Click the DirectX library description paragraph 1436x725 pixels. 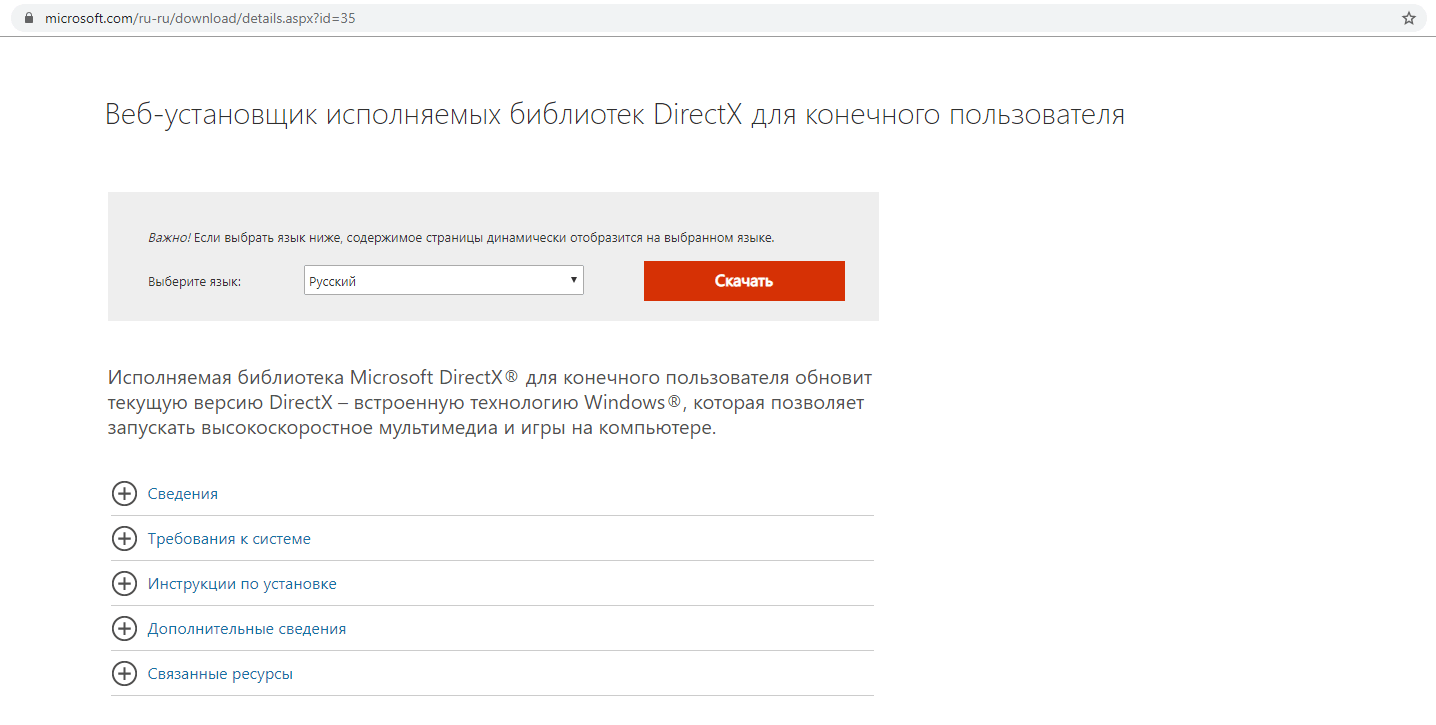click(x=490, y=403)
